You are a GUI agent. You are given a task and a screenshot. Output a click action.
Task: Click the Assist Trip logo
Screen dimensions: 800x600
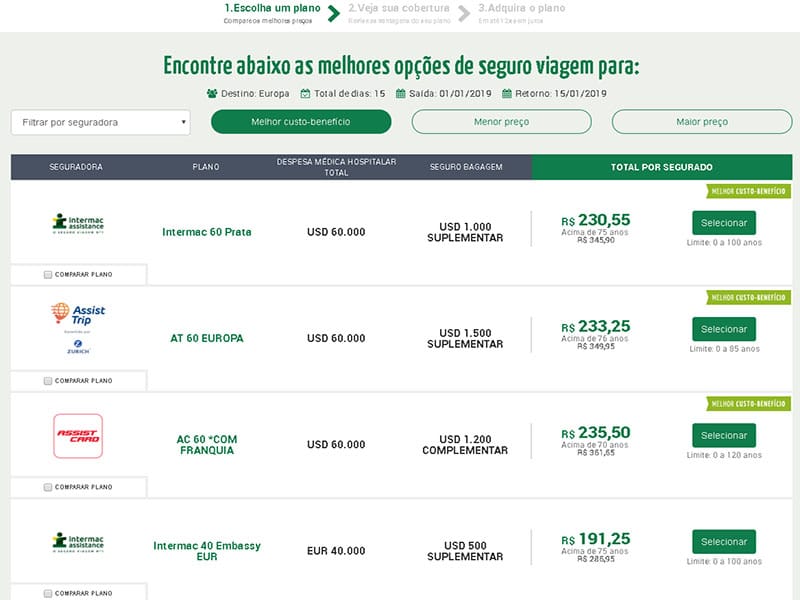pyautogui.click(x=78, y=313)
